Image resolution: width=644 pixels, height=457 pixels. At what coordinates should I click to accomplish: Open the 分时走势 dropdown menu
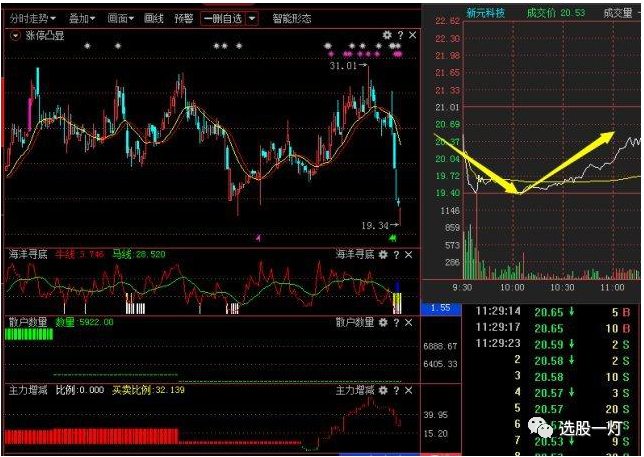click(32, 18)
